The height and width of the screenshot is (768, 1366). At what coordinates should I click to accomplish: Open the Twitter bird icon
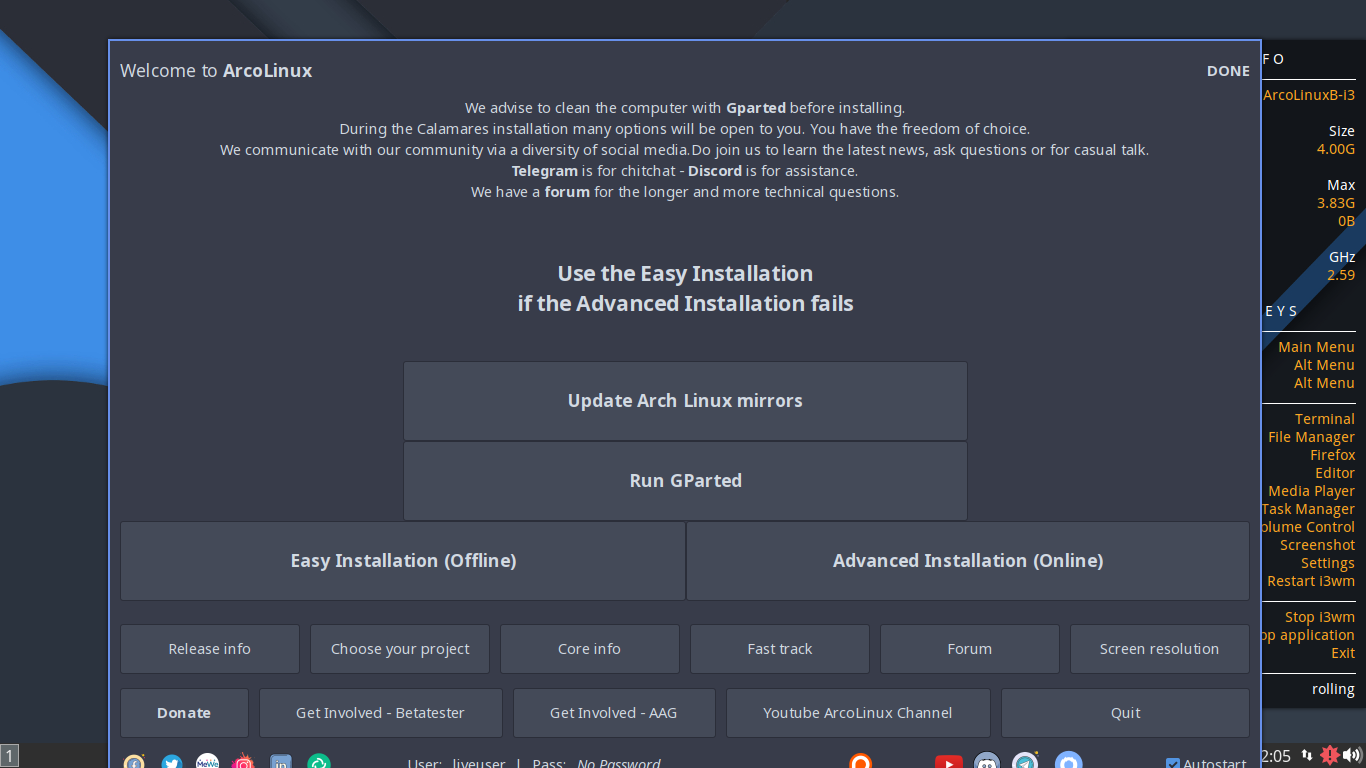point(171,763)
